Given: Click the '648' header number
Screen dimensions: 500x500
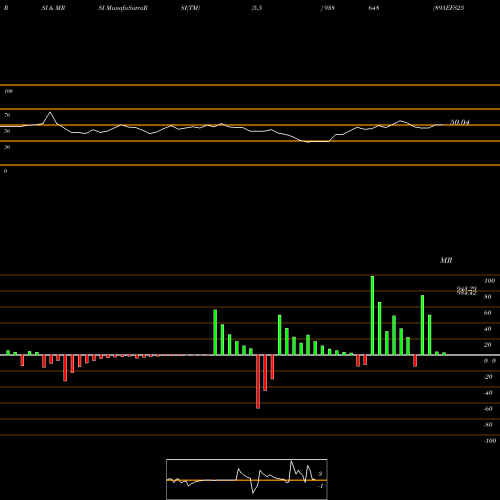Looking at the screenshot, I should pos(374,8).
